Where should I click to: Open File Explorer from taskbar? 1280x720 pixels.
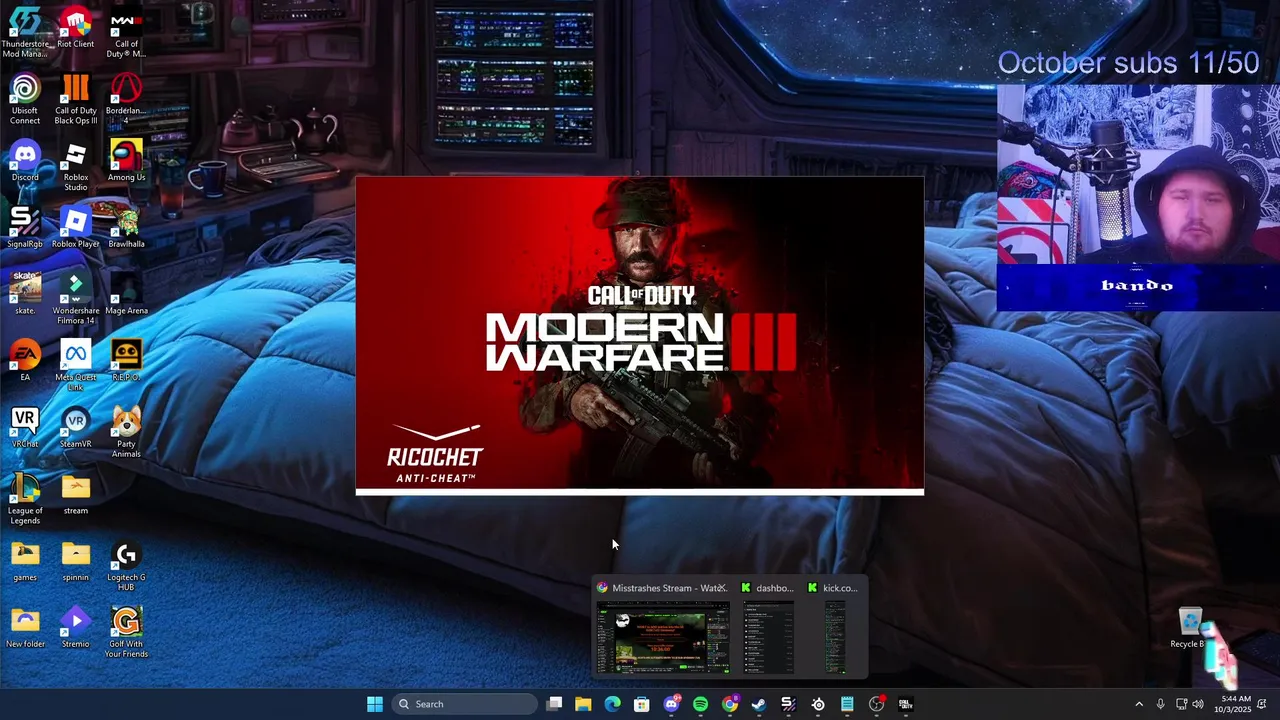tap(583, 704)
